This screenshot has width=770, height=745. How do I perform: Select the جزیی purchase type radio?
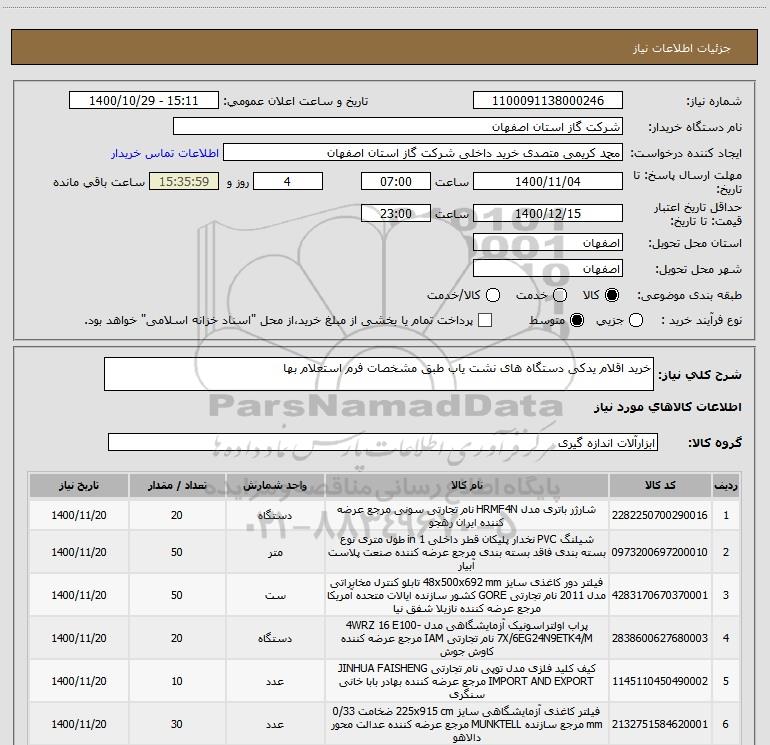pyautogui.click(x=636, y=320)
